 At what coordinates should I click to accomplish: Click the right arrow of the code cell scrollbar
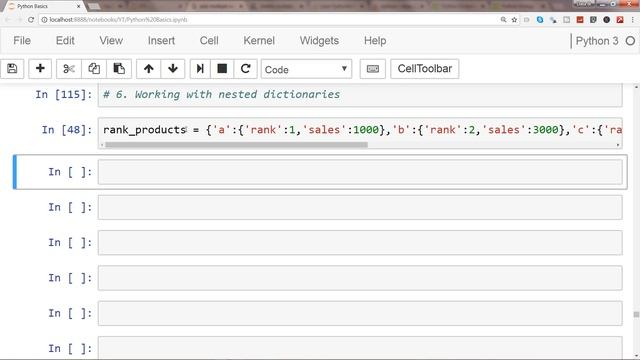[x=618, y=144]
